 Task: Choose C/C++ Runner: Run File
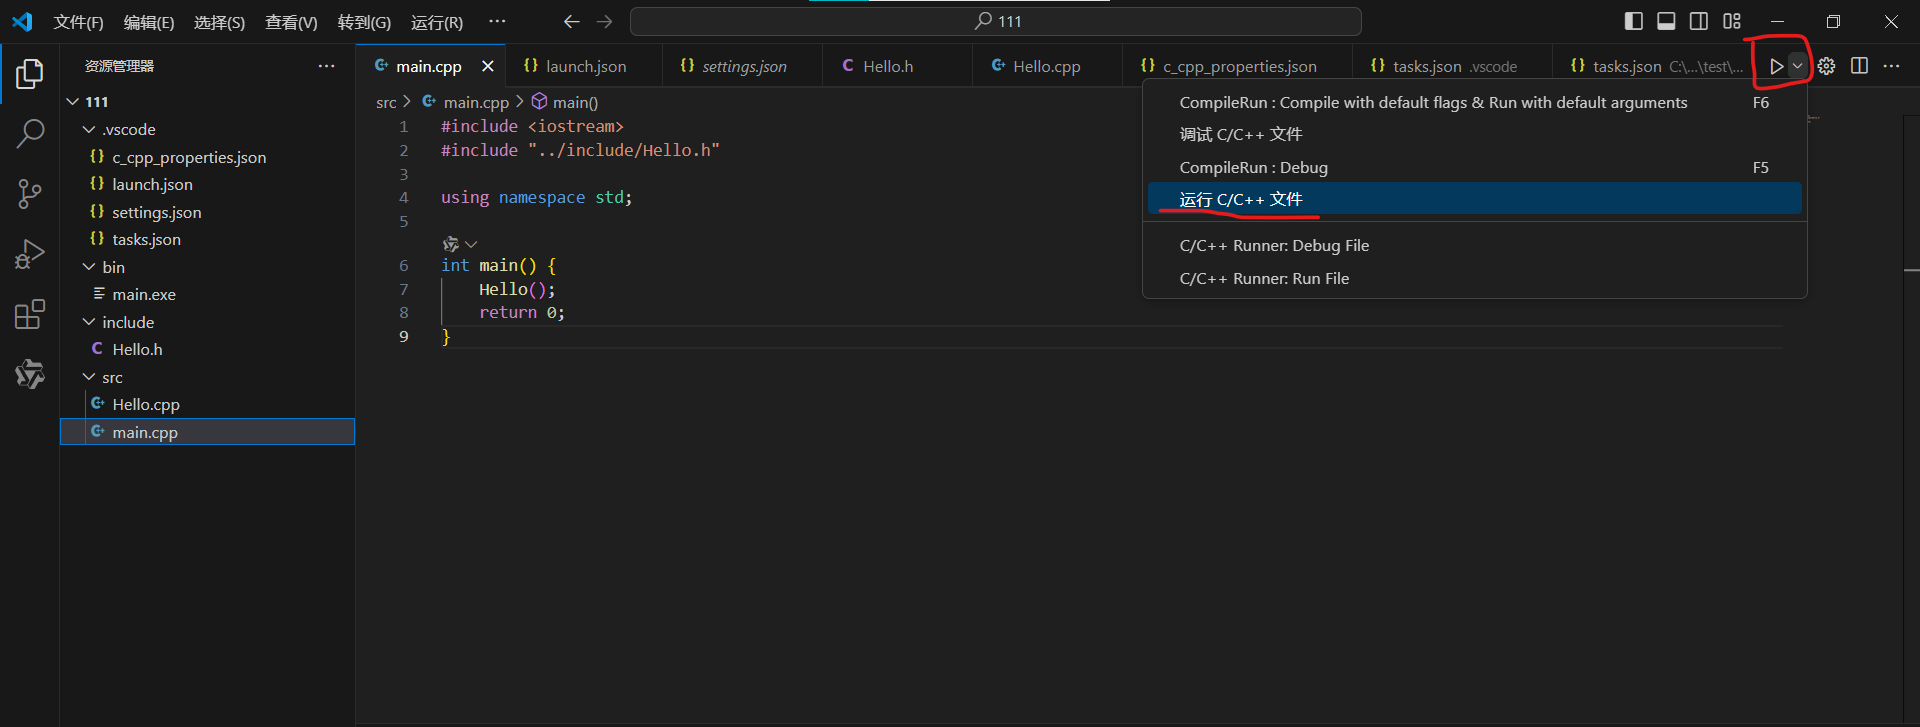click(1474, 278)
